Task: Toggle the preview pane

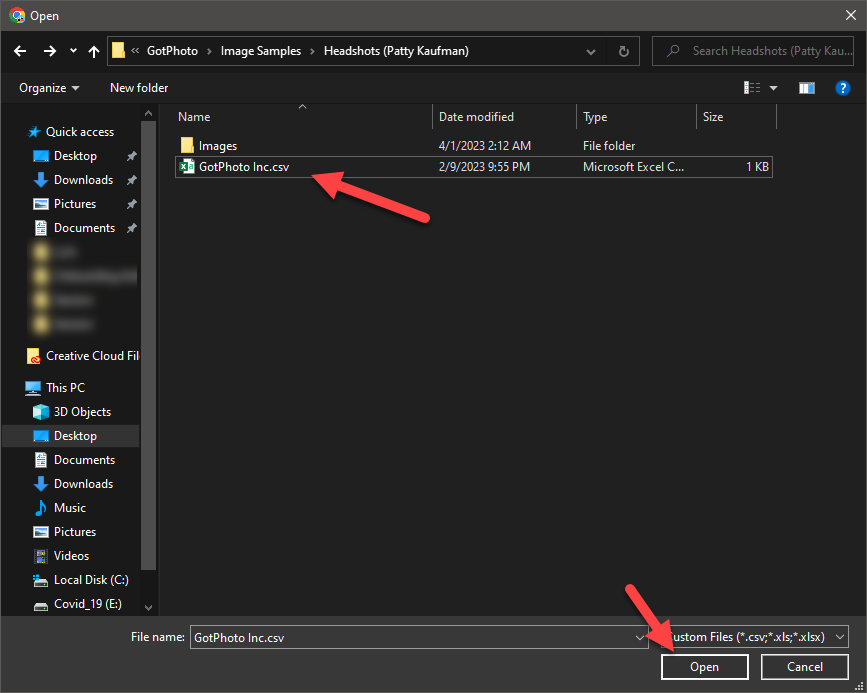Action: coord(807,88)
